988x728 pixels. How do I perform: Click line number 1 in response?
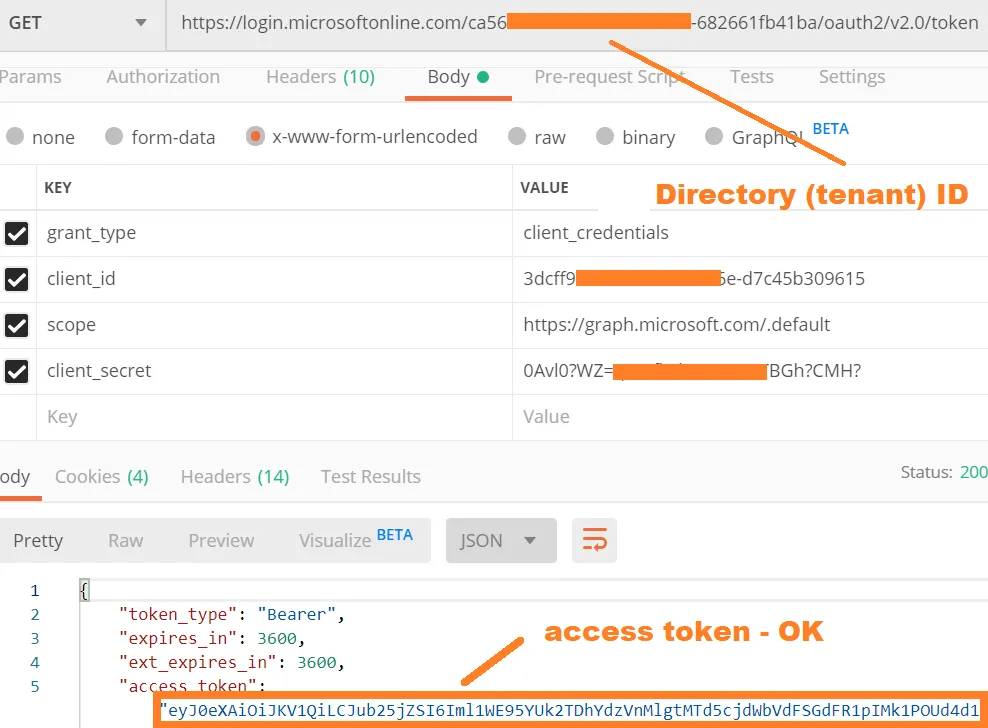[x=35, y=591]
